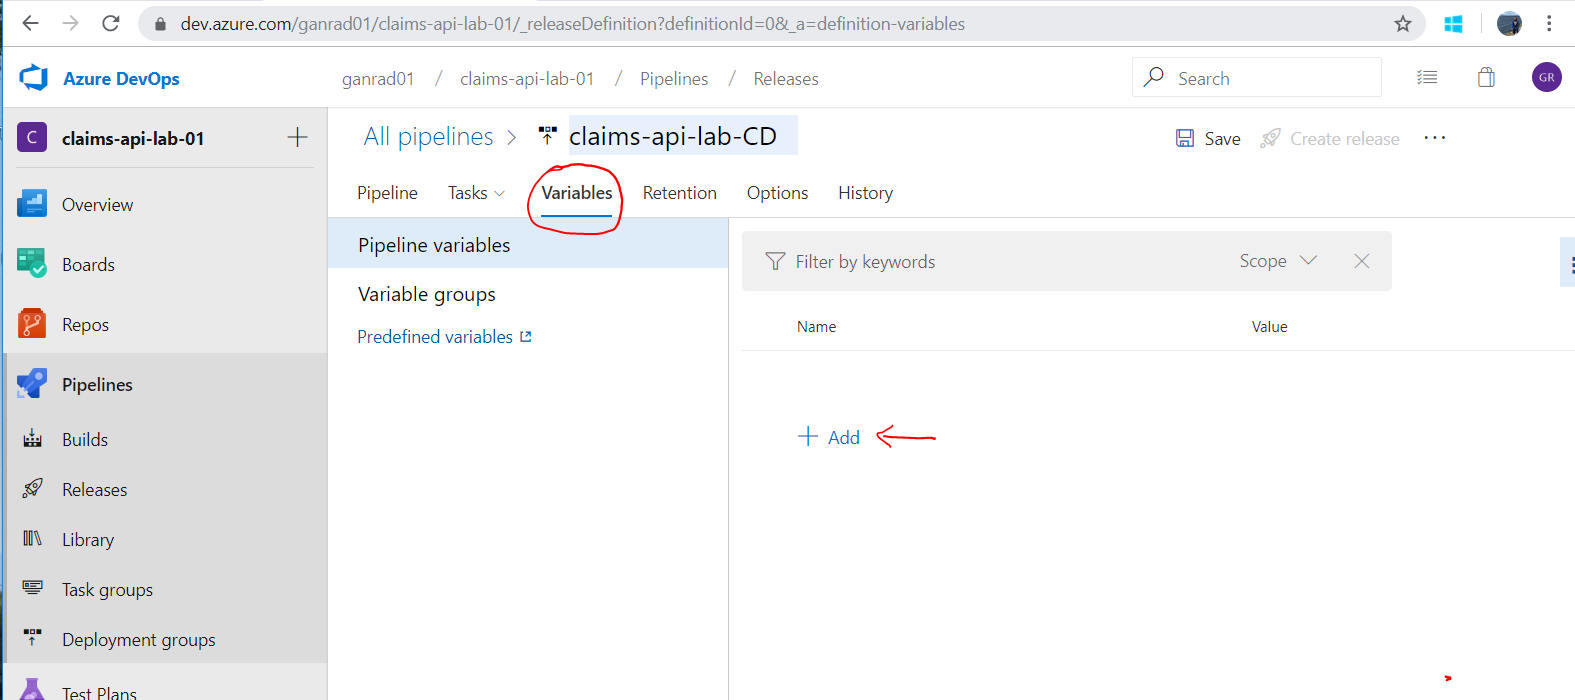Open the more actions ellipsis menu
The height and width of the screenshot is (700, 1575).
(1435, 137)
